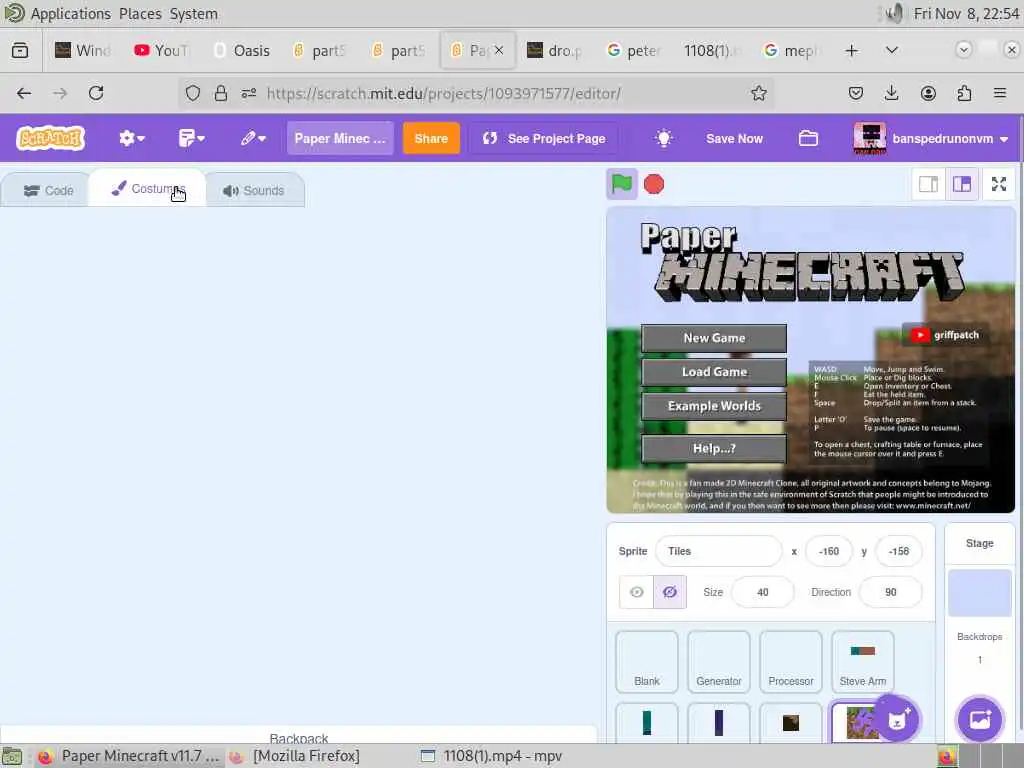Viewport: 1024px width, 768px height.
Task: Edit the sprite y position field
Action: click(899, 551)
